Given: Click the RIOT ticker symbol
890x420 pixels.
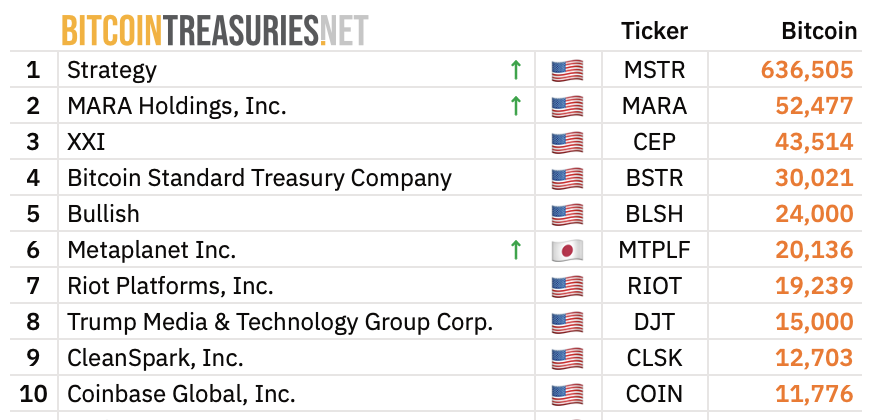Looking at the screenshot, I should 654,286.
